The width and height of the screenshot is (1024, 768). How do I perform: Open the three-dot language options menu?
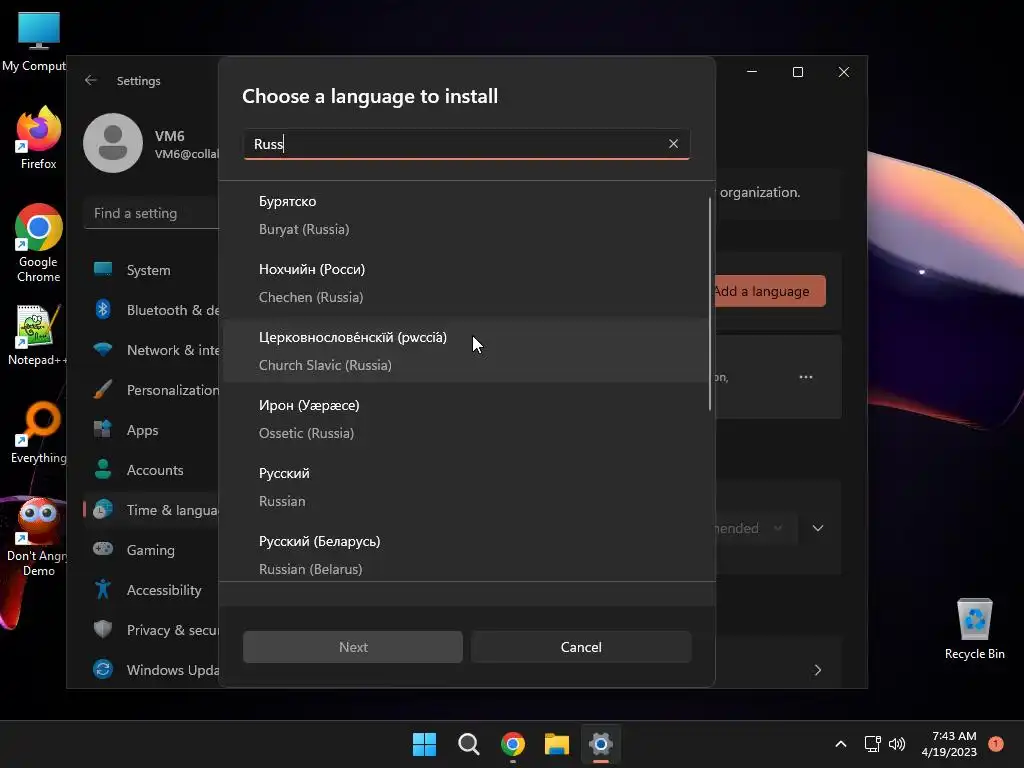tap(806, 377)
